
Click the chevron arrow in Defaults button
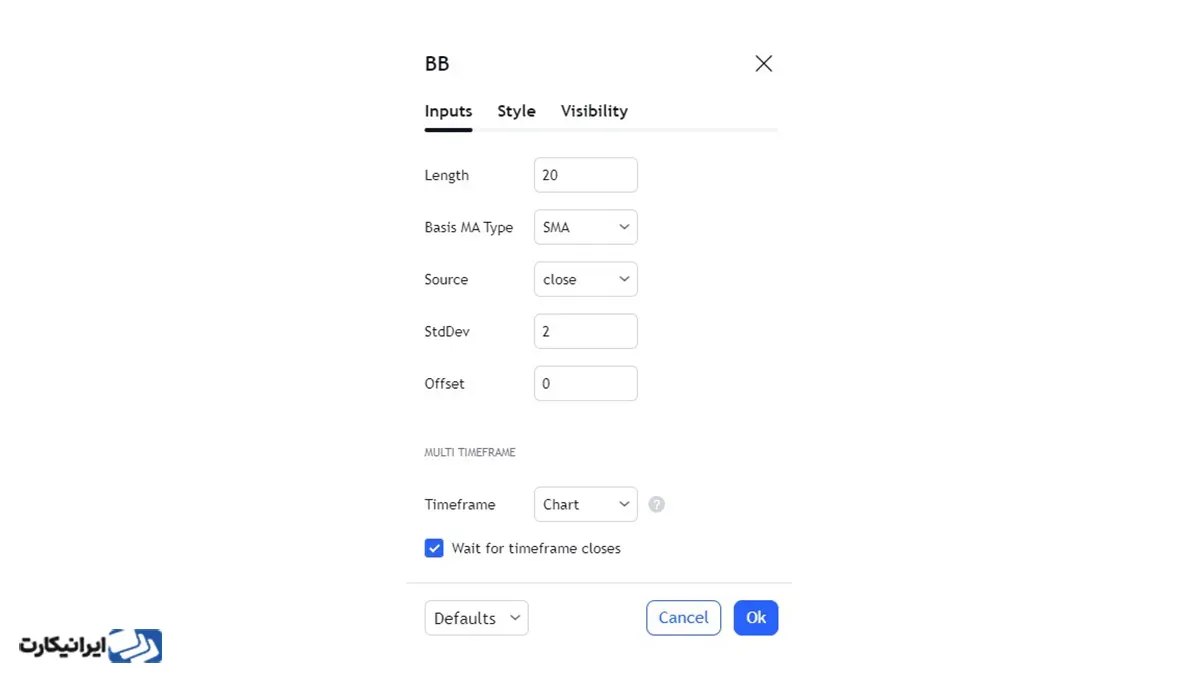click(515, 618)
